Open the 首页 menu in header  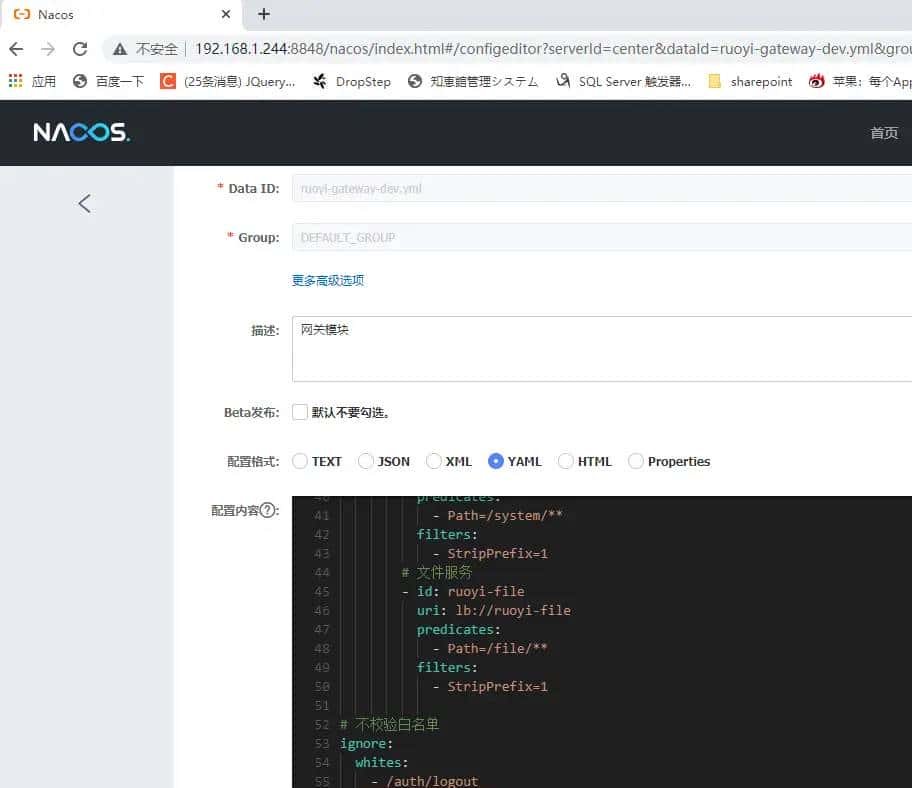pos(884,133)
